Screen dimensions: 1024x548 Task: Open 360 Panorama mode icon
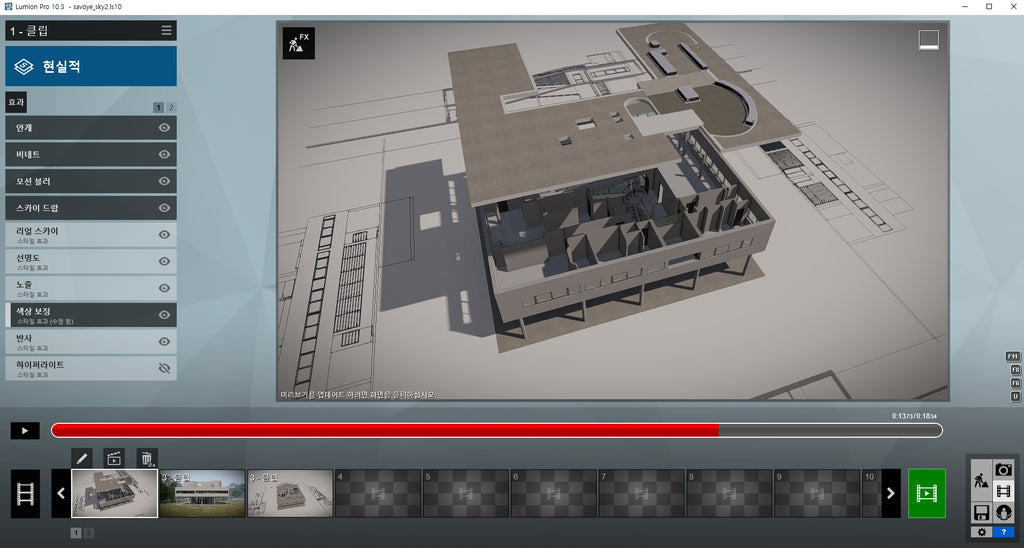tap(1004, 512)
